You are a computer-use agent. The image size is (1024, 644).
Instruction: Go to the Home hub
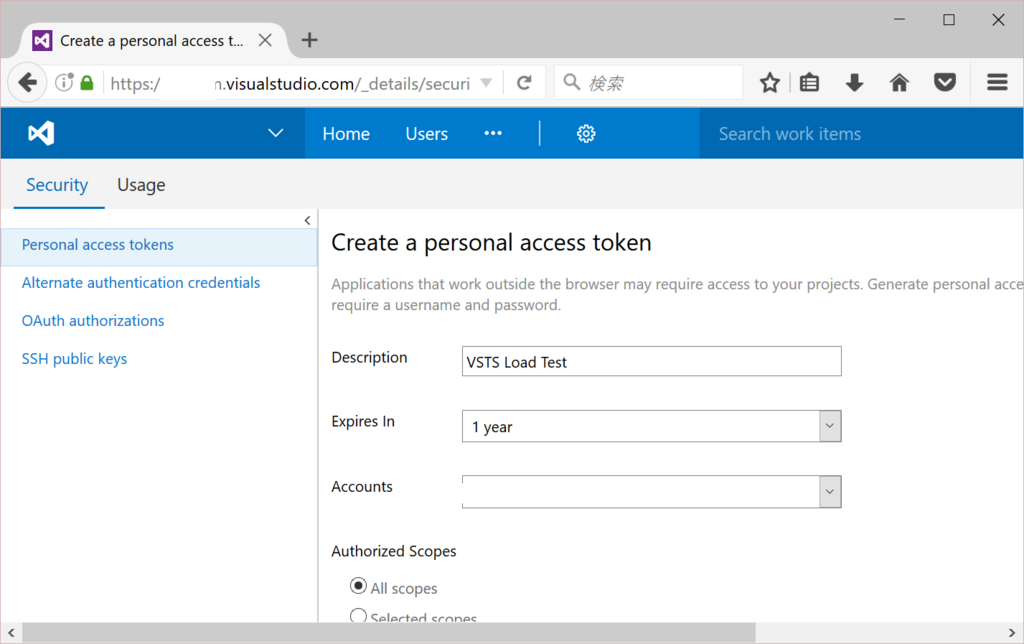click(346, 134)
